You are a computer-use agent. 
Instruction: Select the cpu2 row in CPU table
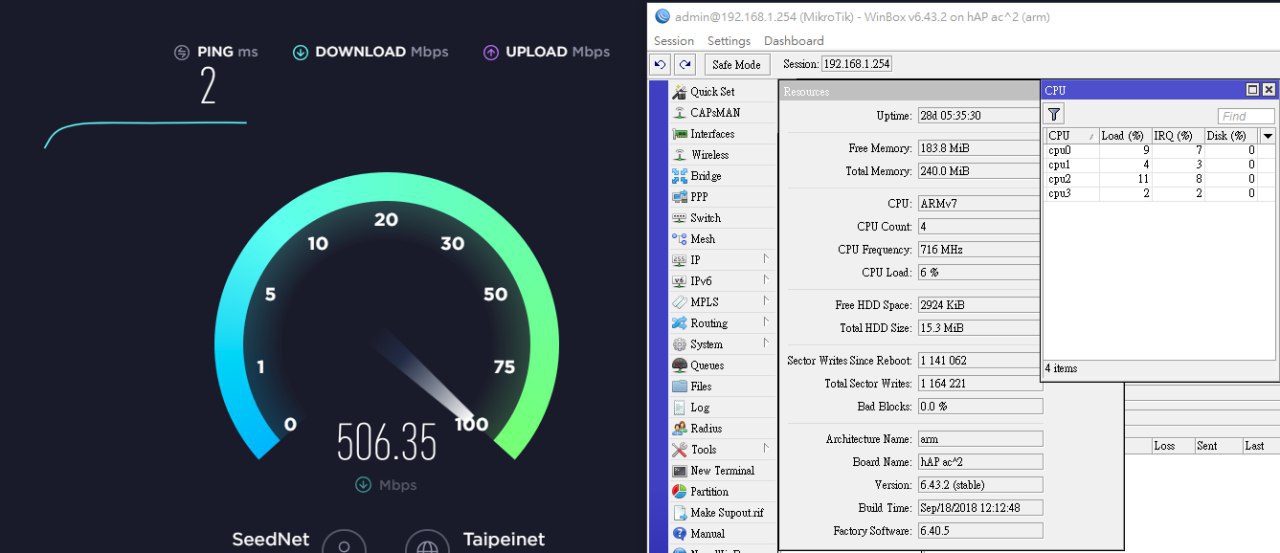pyautogui.click(x=1150, y=179)
